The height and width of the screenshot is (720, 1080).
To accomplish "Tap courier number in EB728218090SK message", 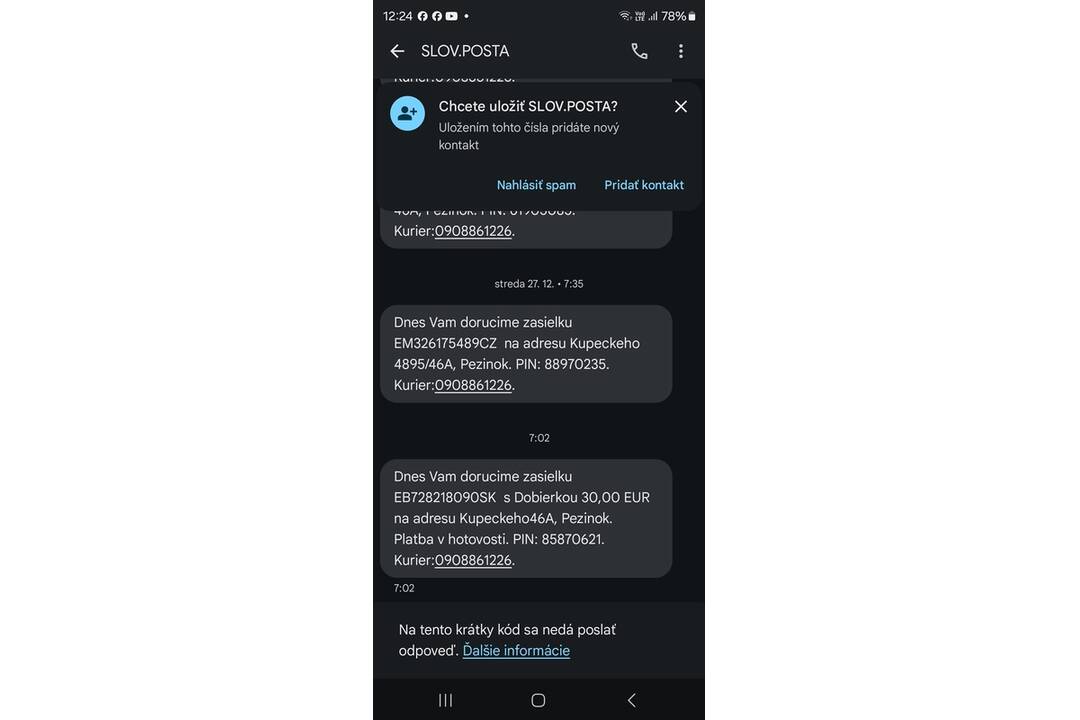I will (x=473, y=560).
